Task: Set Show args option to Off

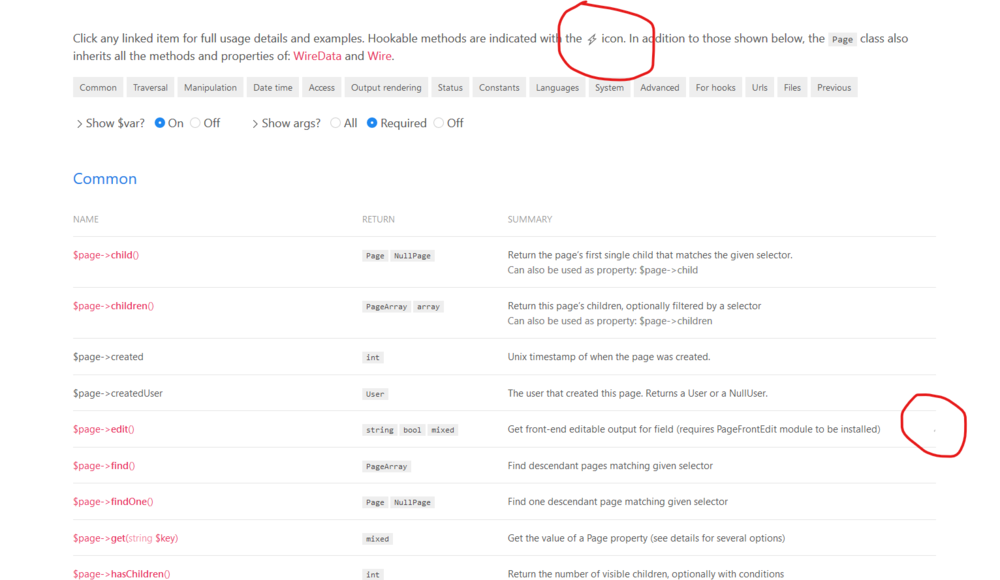Action: 439,123
